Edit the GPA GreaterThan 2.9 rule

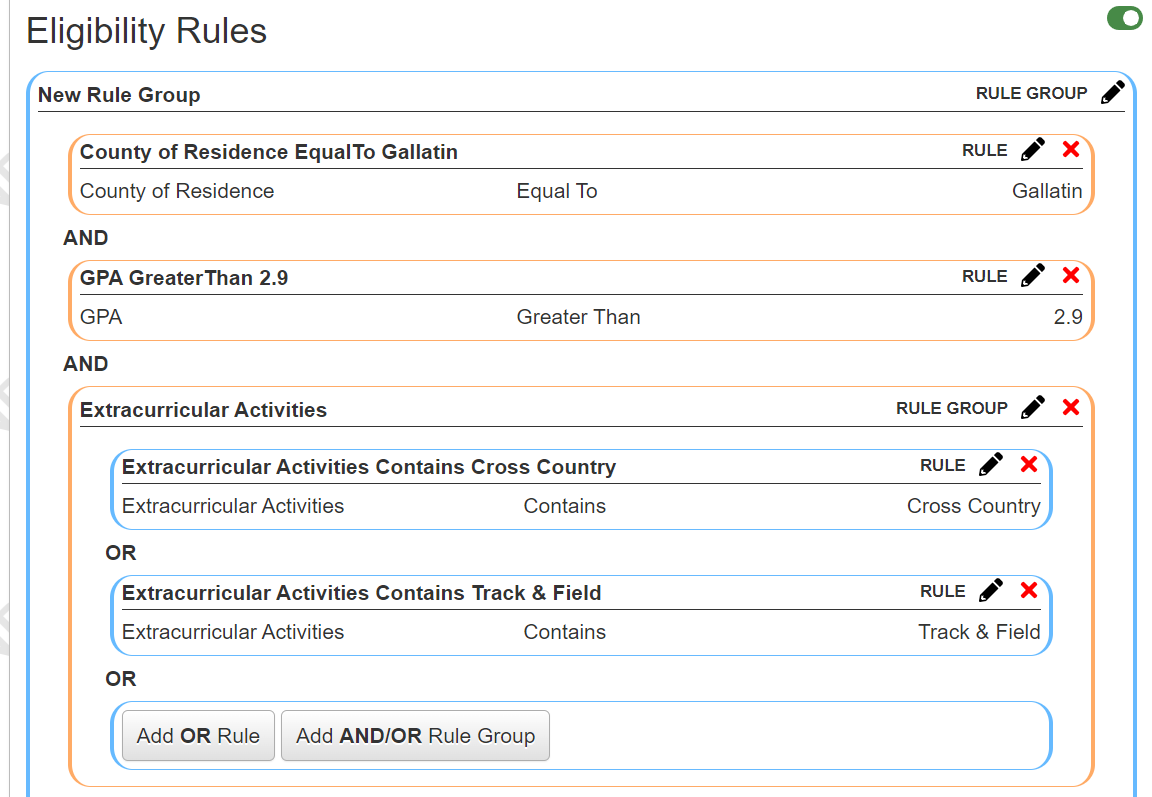tap(1033, 274)
